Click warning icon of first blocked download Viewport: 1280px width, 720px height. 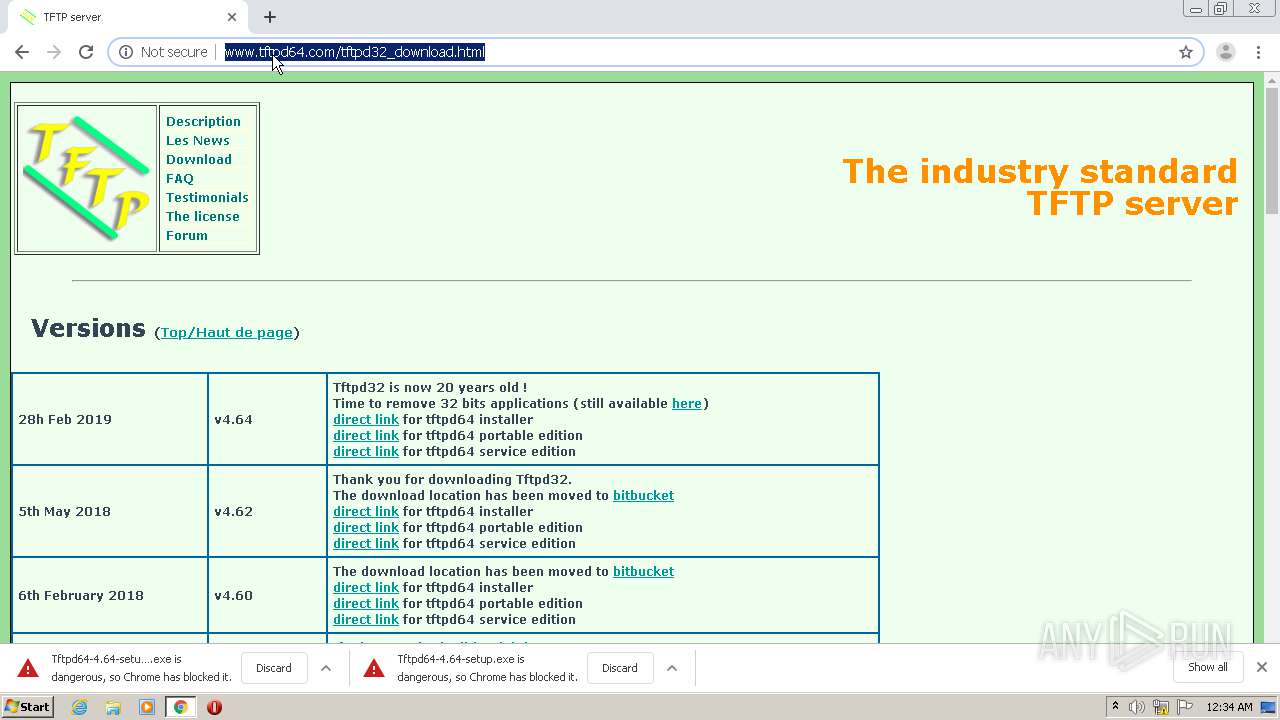click(28, 668)
